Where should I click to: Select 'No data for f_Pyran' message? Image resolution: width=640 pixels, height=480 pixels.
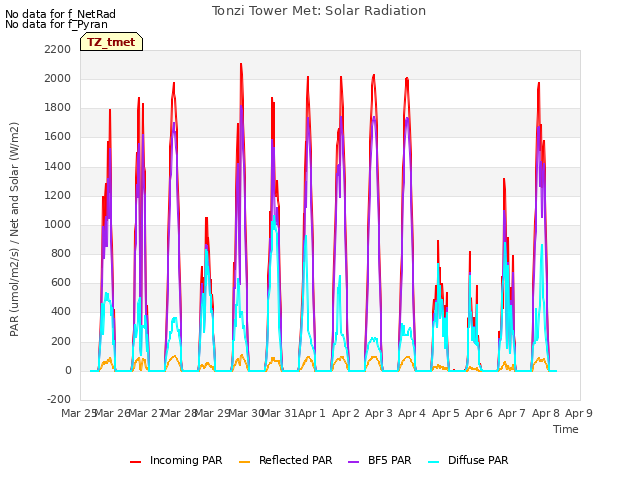(56, 24)
